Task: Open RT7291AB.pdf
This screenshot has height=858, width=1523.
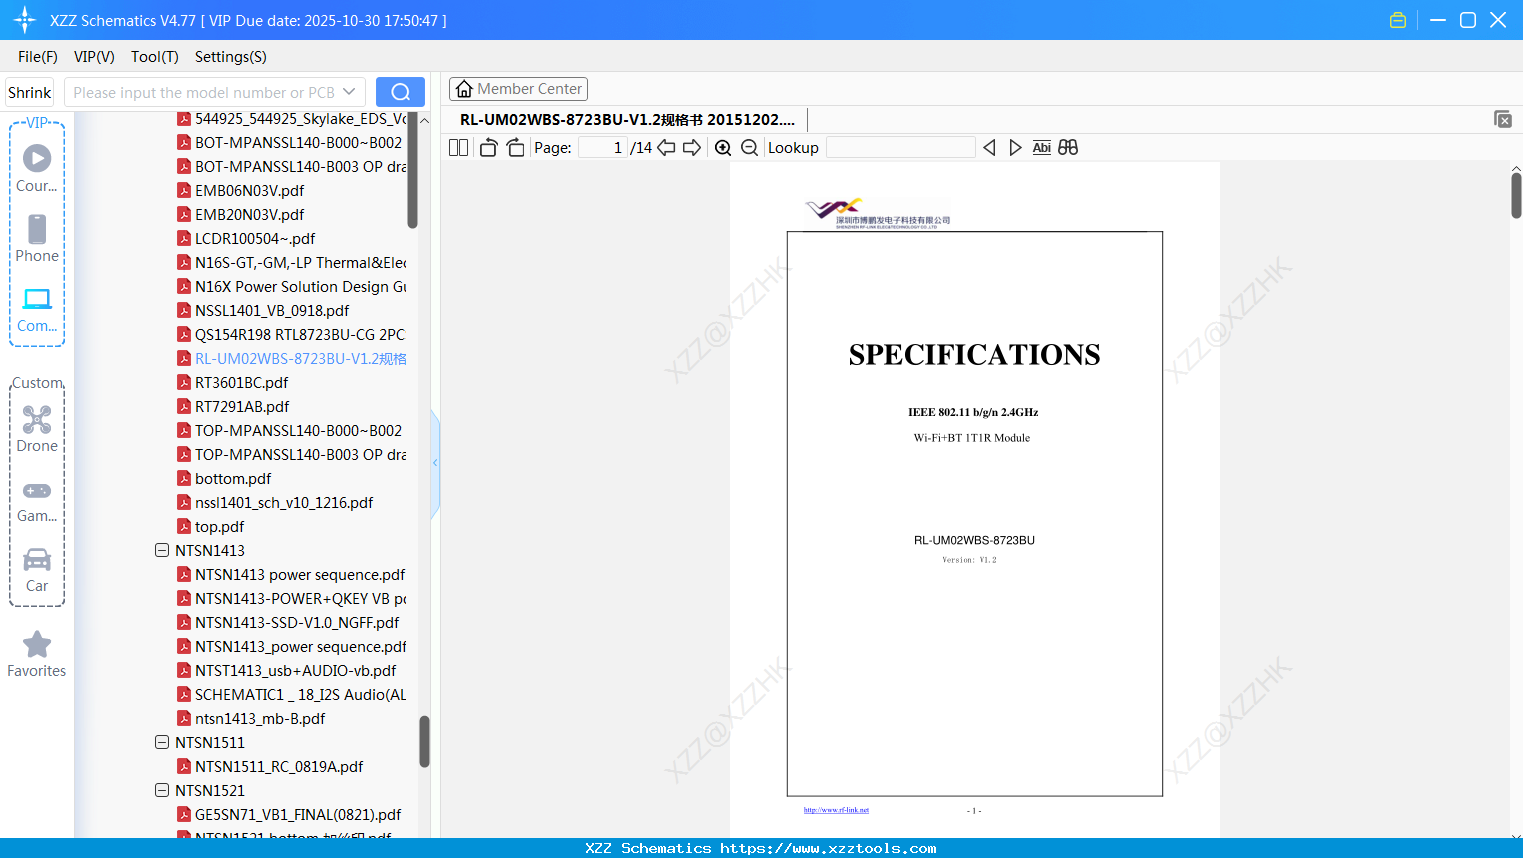Action: tap(242, 406)
